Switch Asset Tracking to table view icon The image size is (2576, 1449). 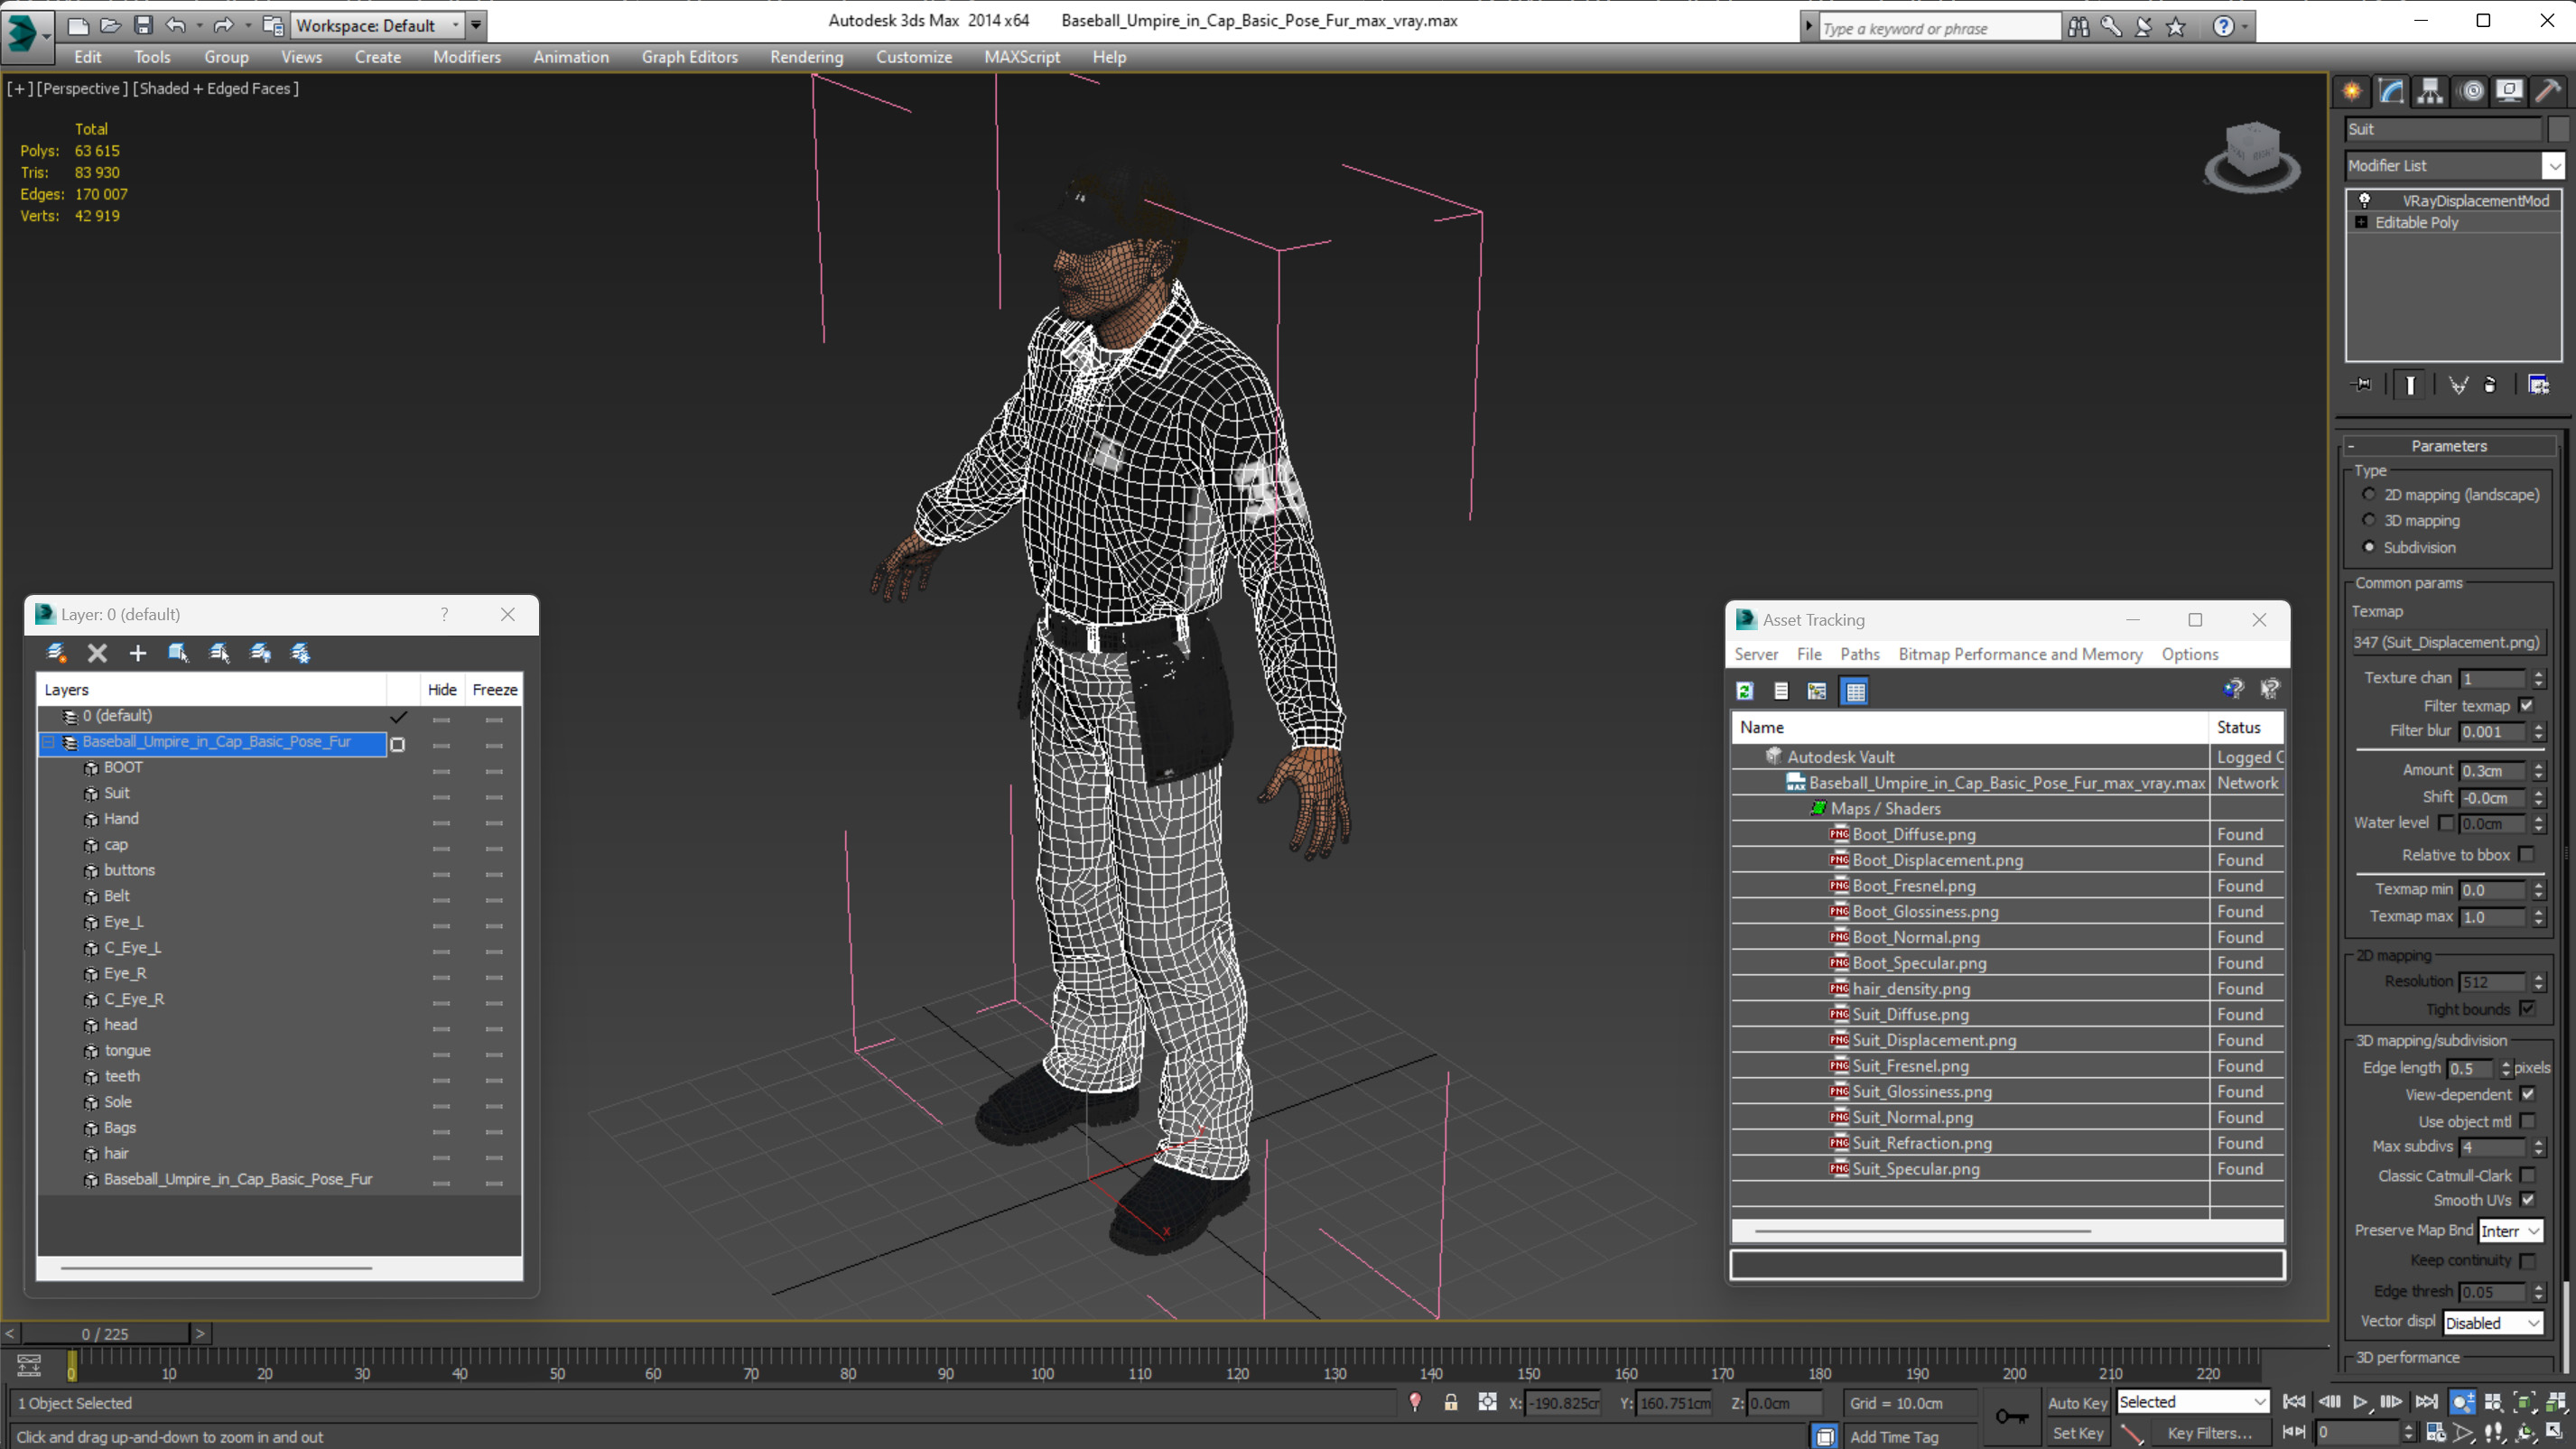(1855, 691)
